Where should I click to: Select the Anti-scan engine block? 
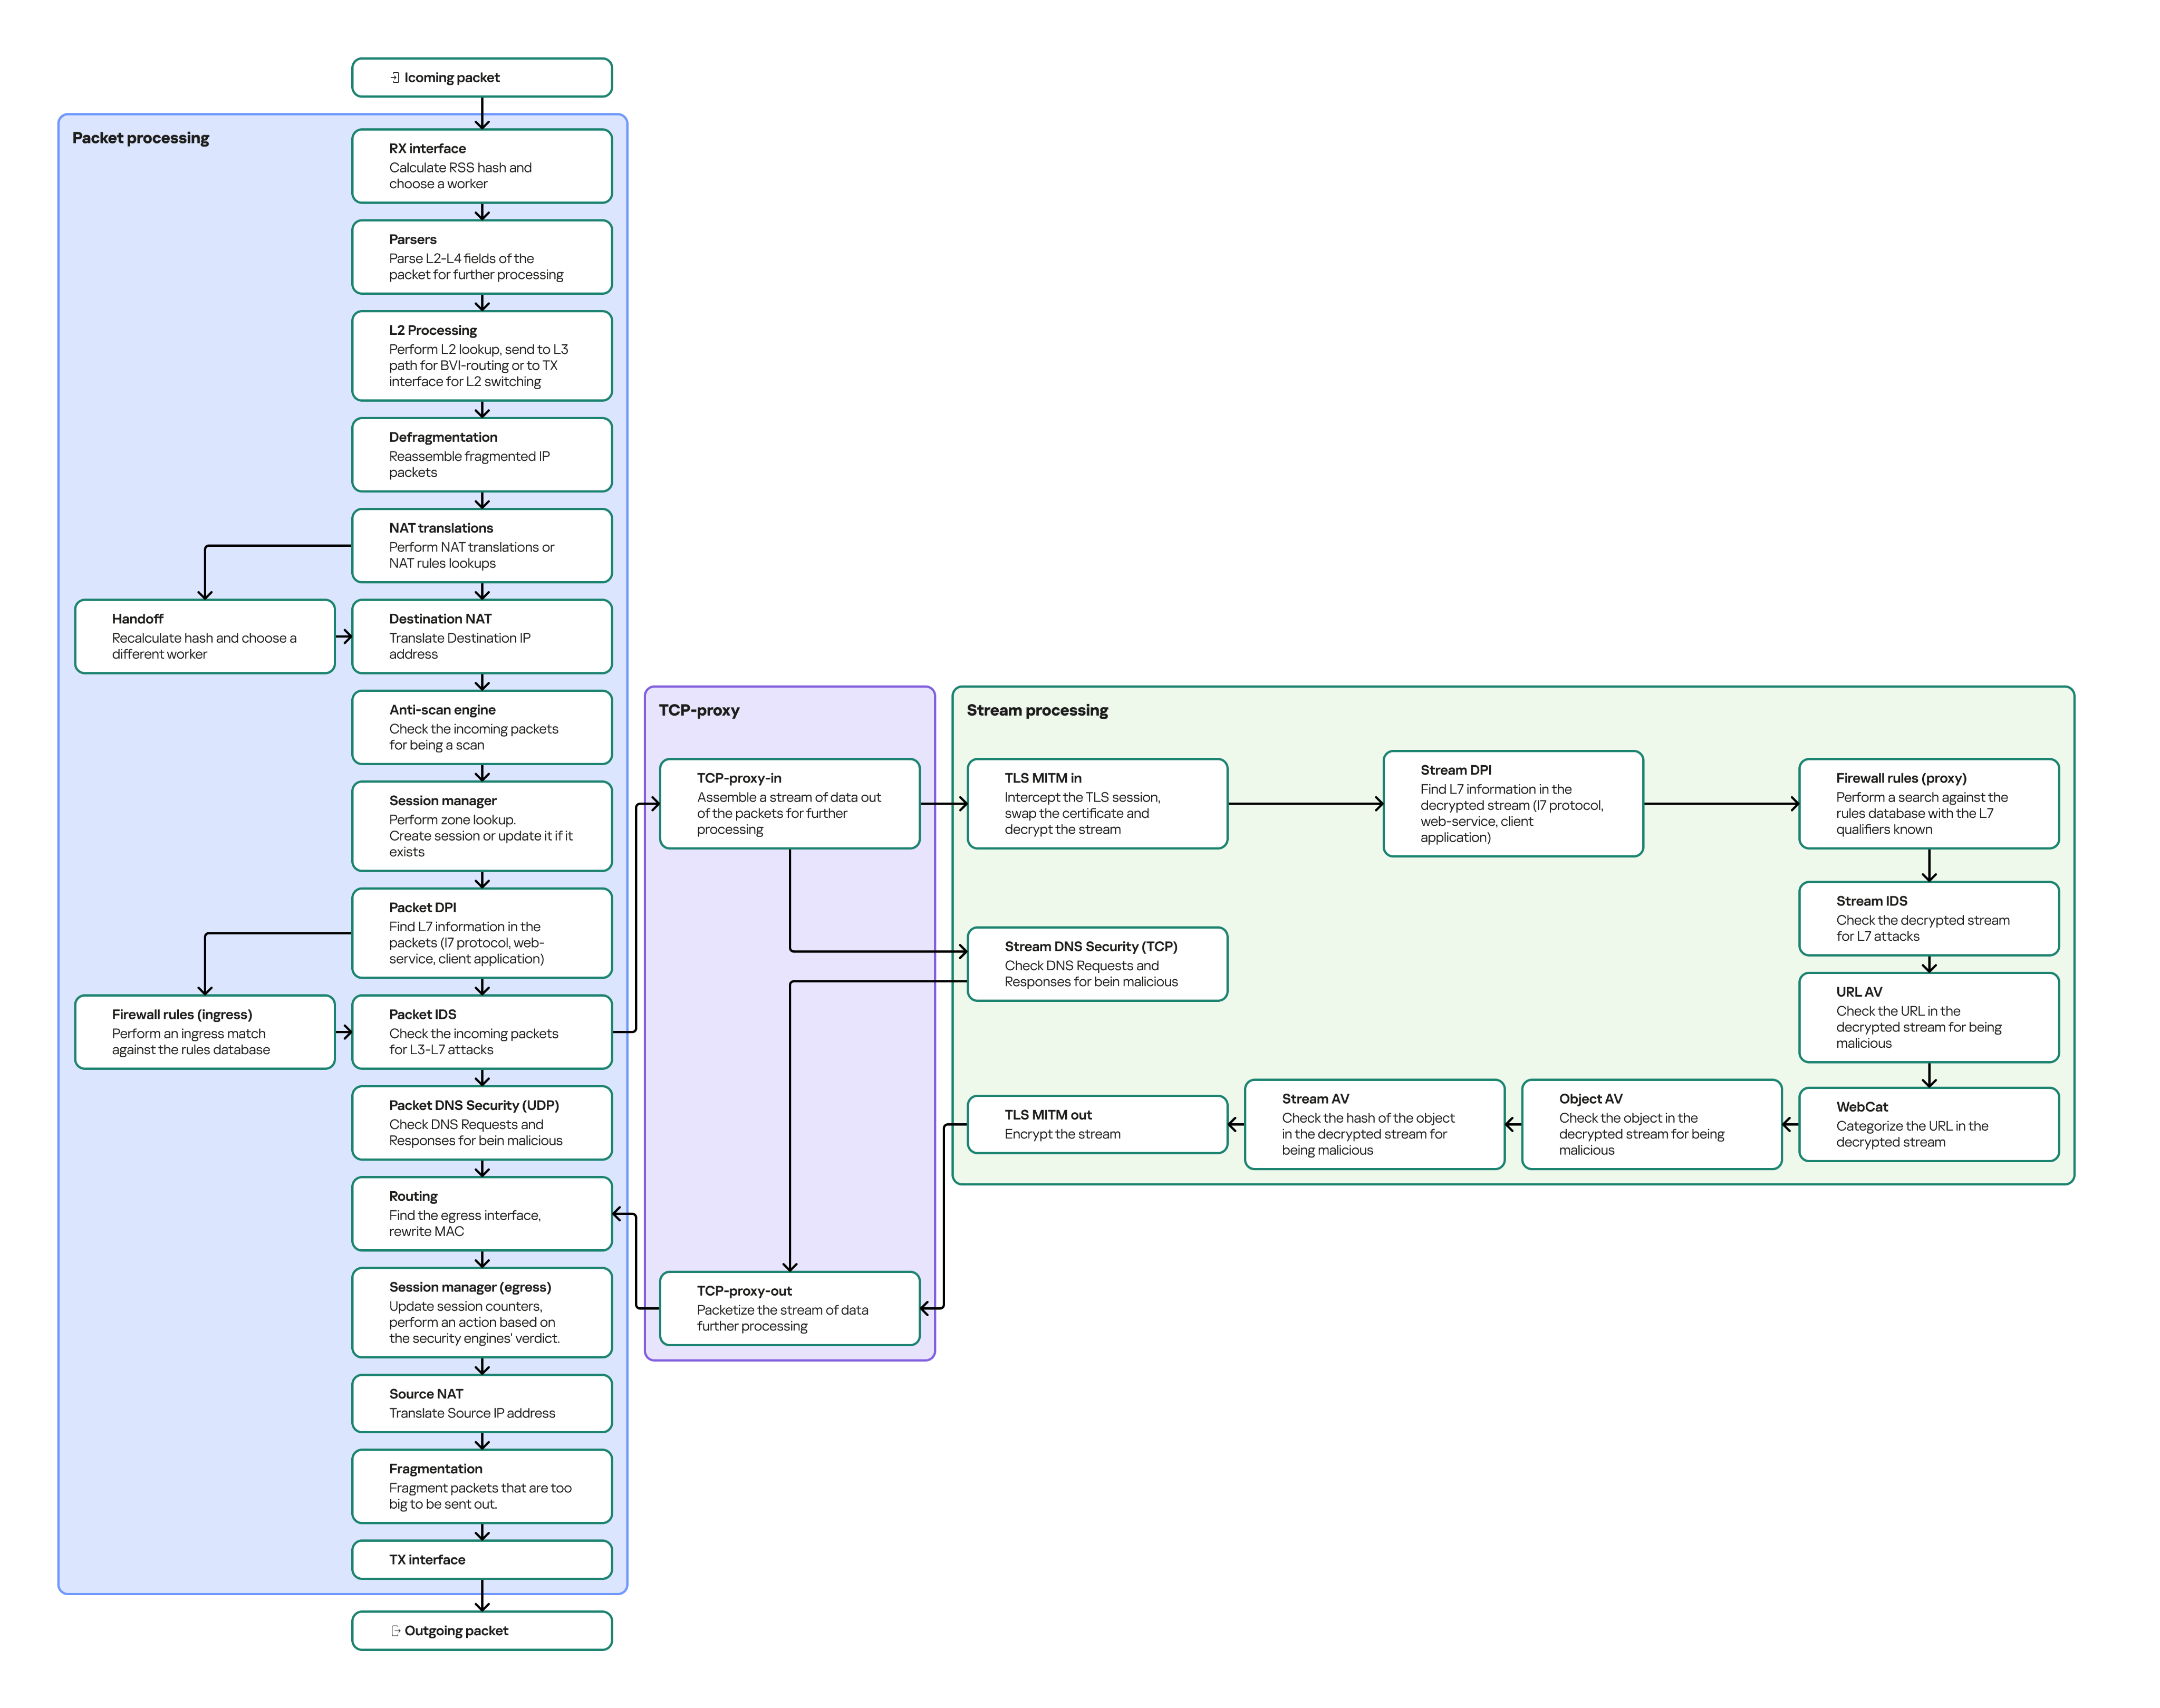pyautogui.click(x=482, y=728)
